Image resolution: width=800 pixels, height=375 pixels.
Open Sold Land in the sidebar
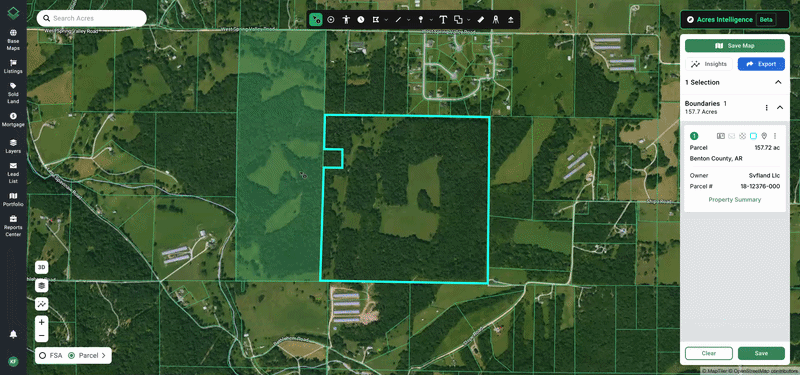tap(13, 93)
